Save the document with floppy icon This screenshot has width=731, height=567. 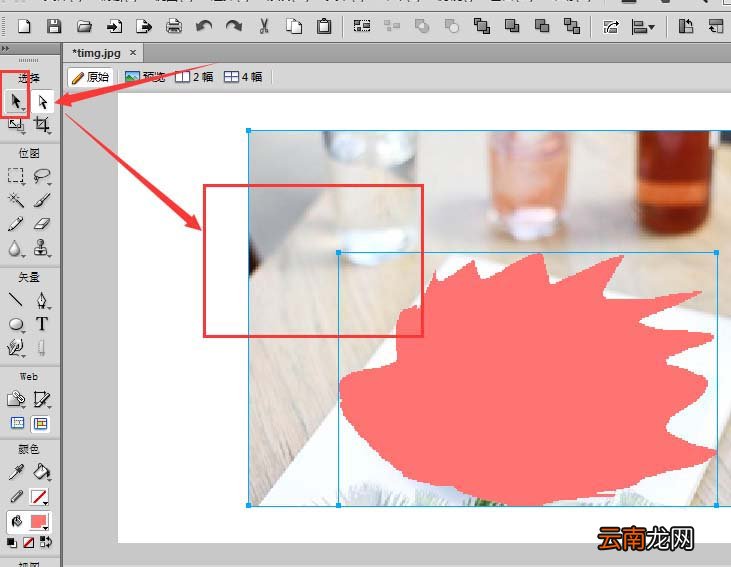coord(54,26)
